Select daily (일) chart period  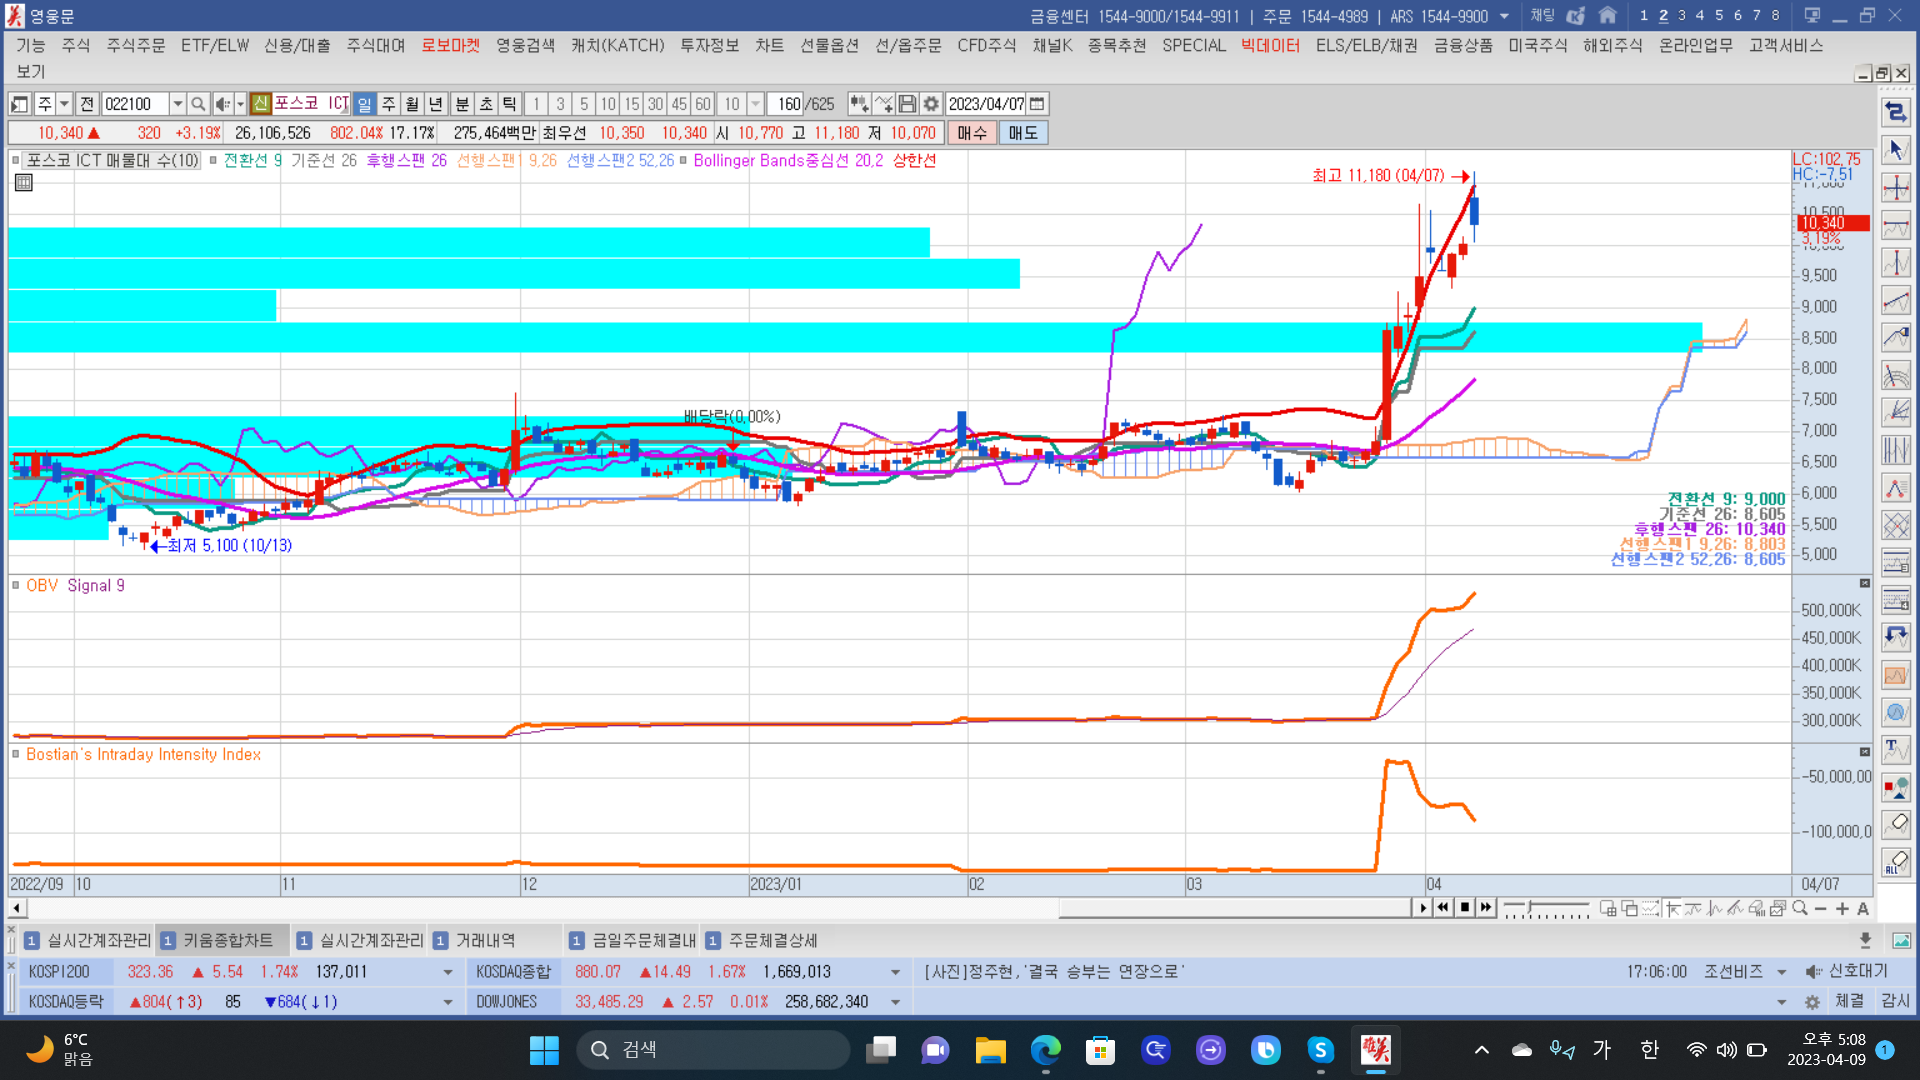(x=364, y=104)
